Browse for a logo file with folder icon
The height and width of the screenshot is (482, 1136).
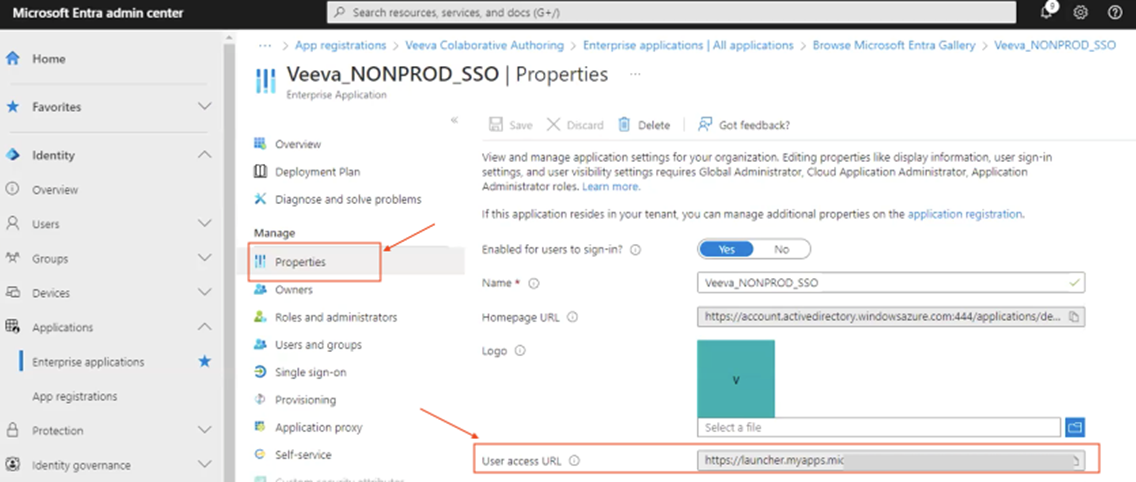point(1075,427)
